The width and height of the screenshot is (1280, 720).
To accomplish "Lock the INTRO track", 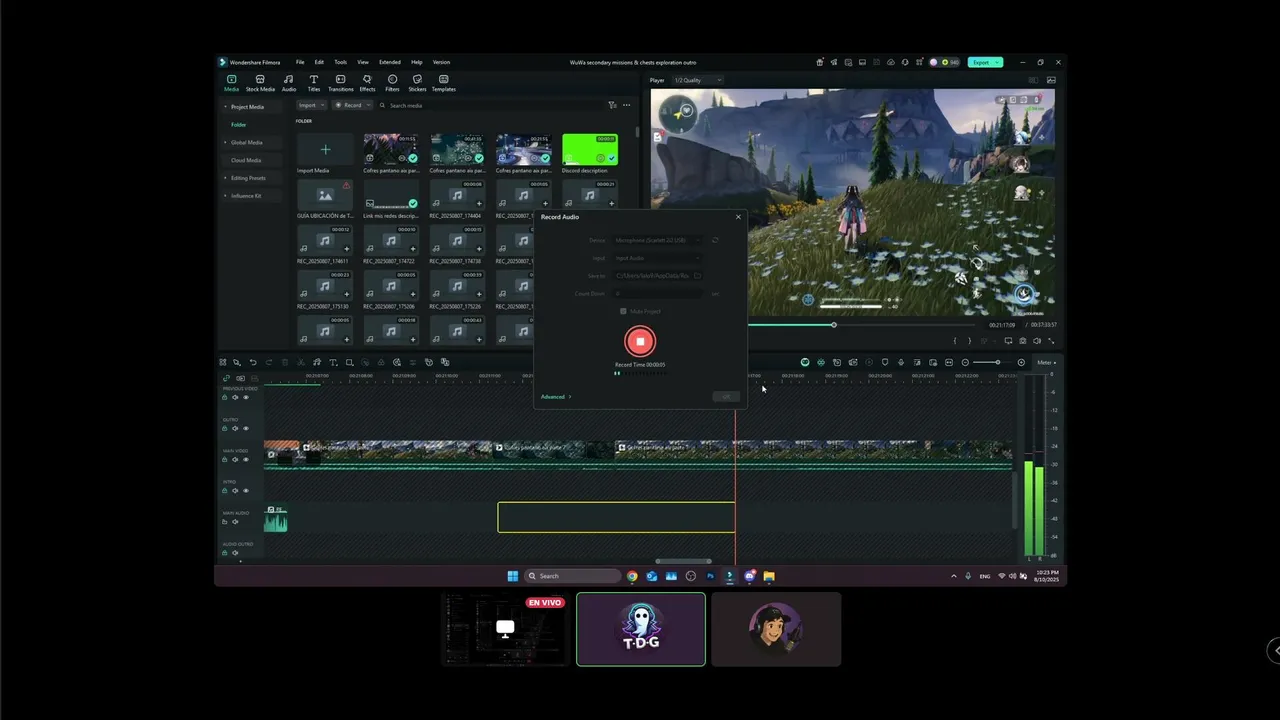I will (x=225, y=490).
